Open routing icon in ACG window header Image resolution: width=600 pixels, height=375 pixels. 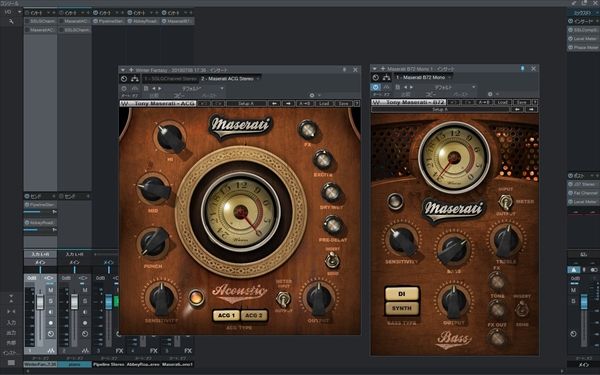tap(135, 78)
